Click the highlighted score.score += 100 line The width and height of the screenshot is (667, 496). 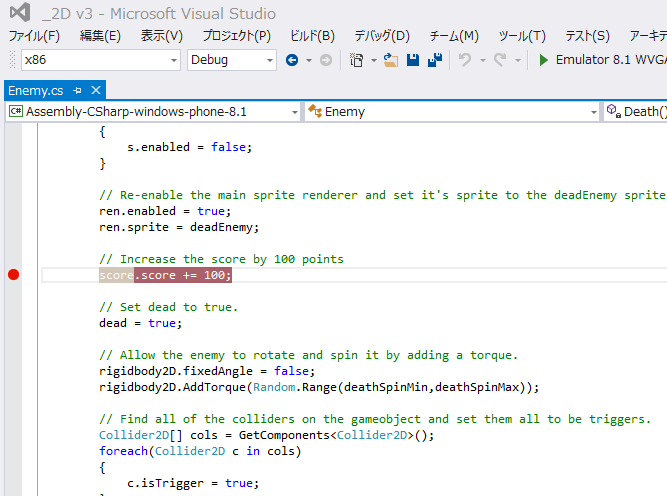pyautogui.click(x=165, y=275)
